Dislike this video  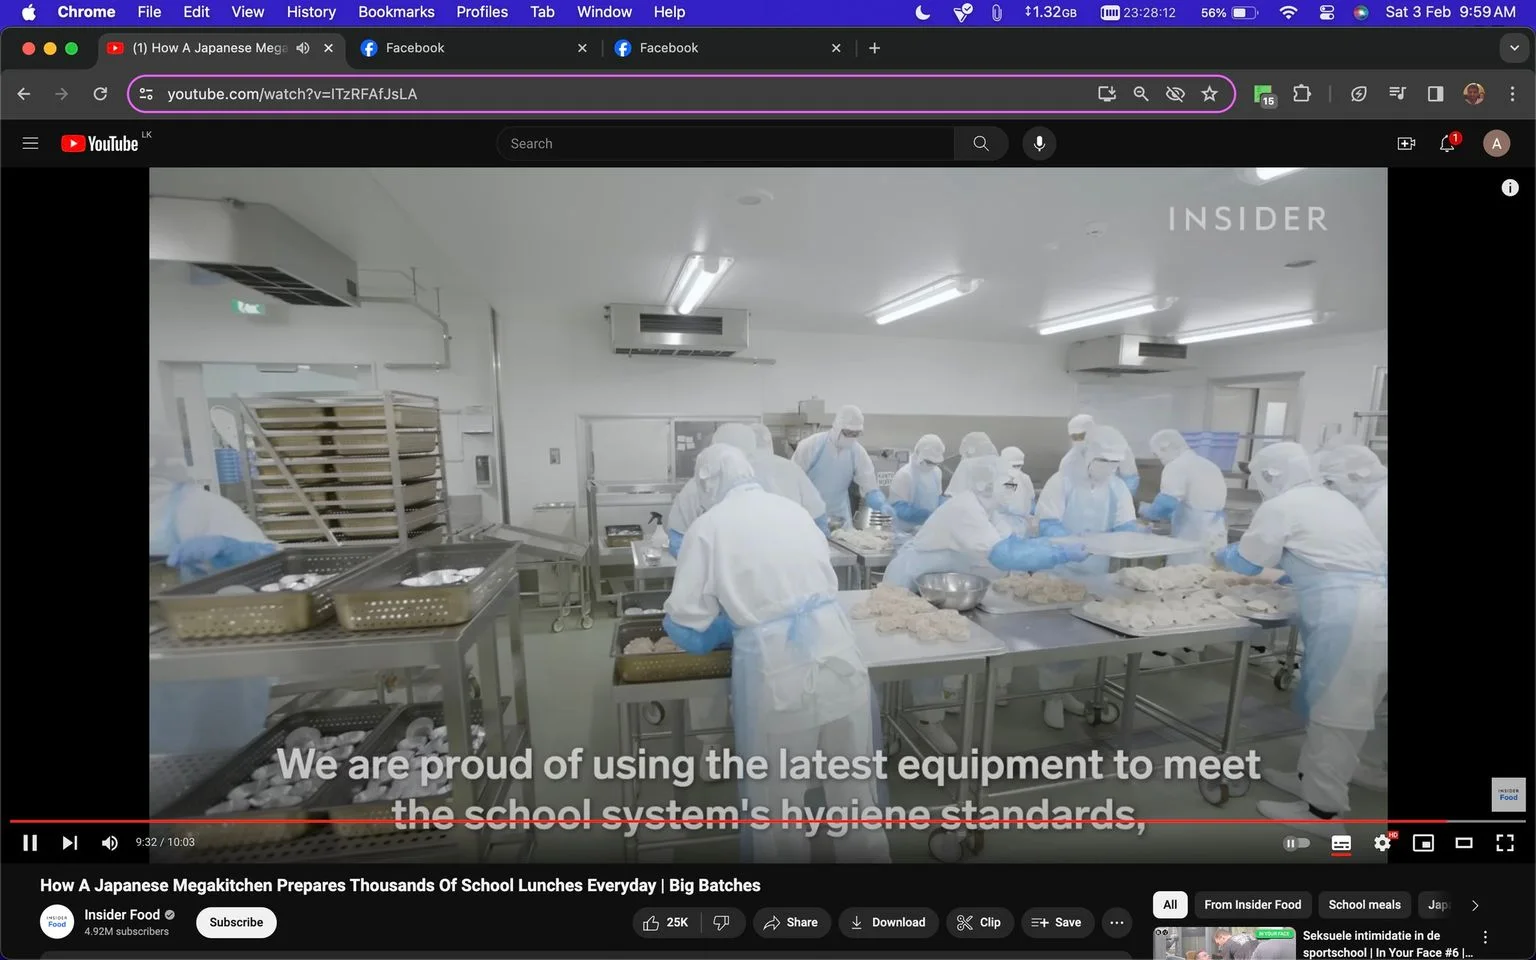click(x=722, y=922)
